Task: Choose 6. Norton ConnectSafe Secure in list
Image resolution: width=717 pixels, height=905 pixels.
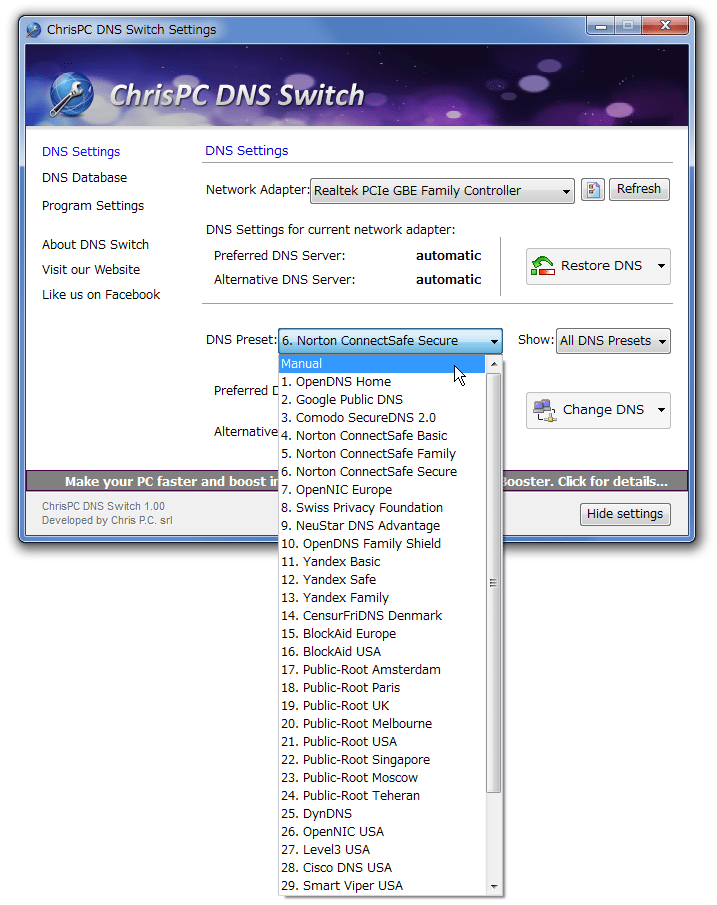Action: (x=382, y=472)
